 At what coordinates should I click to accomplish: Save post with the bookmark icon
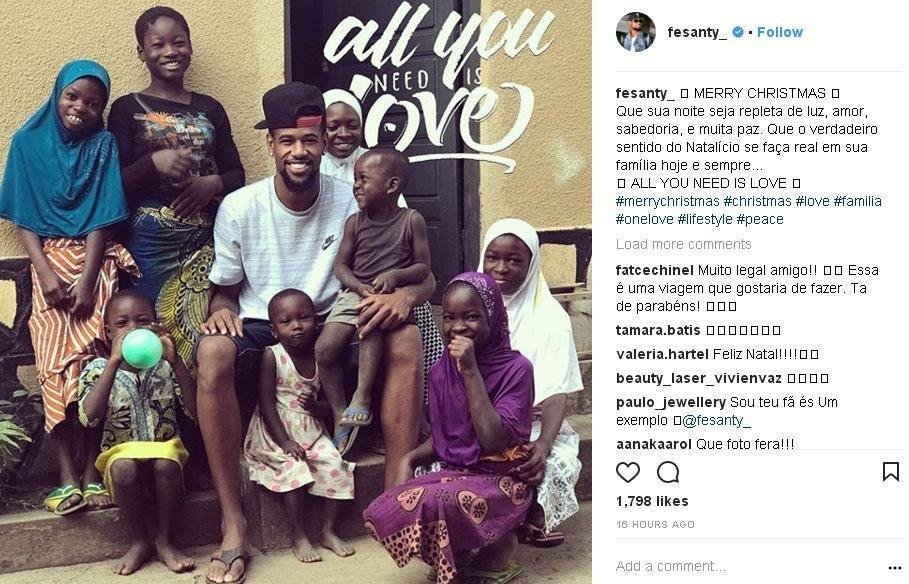pyautogui.click(x=890, y=472)
